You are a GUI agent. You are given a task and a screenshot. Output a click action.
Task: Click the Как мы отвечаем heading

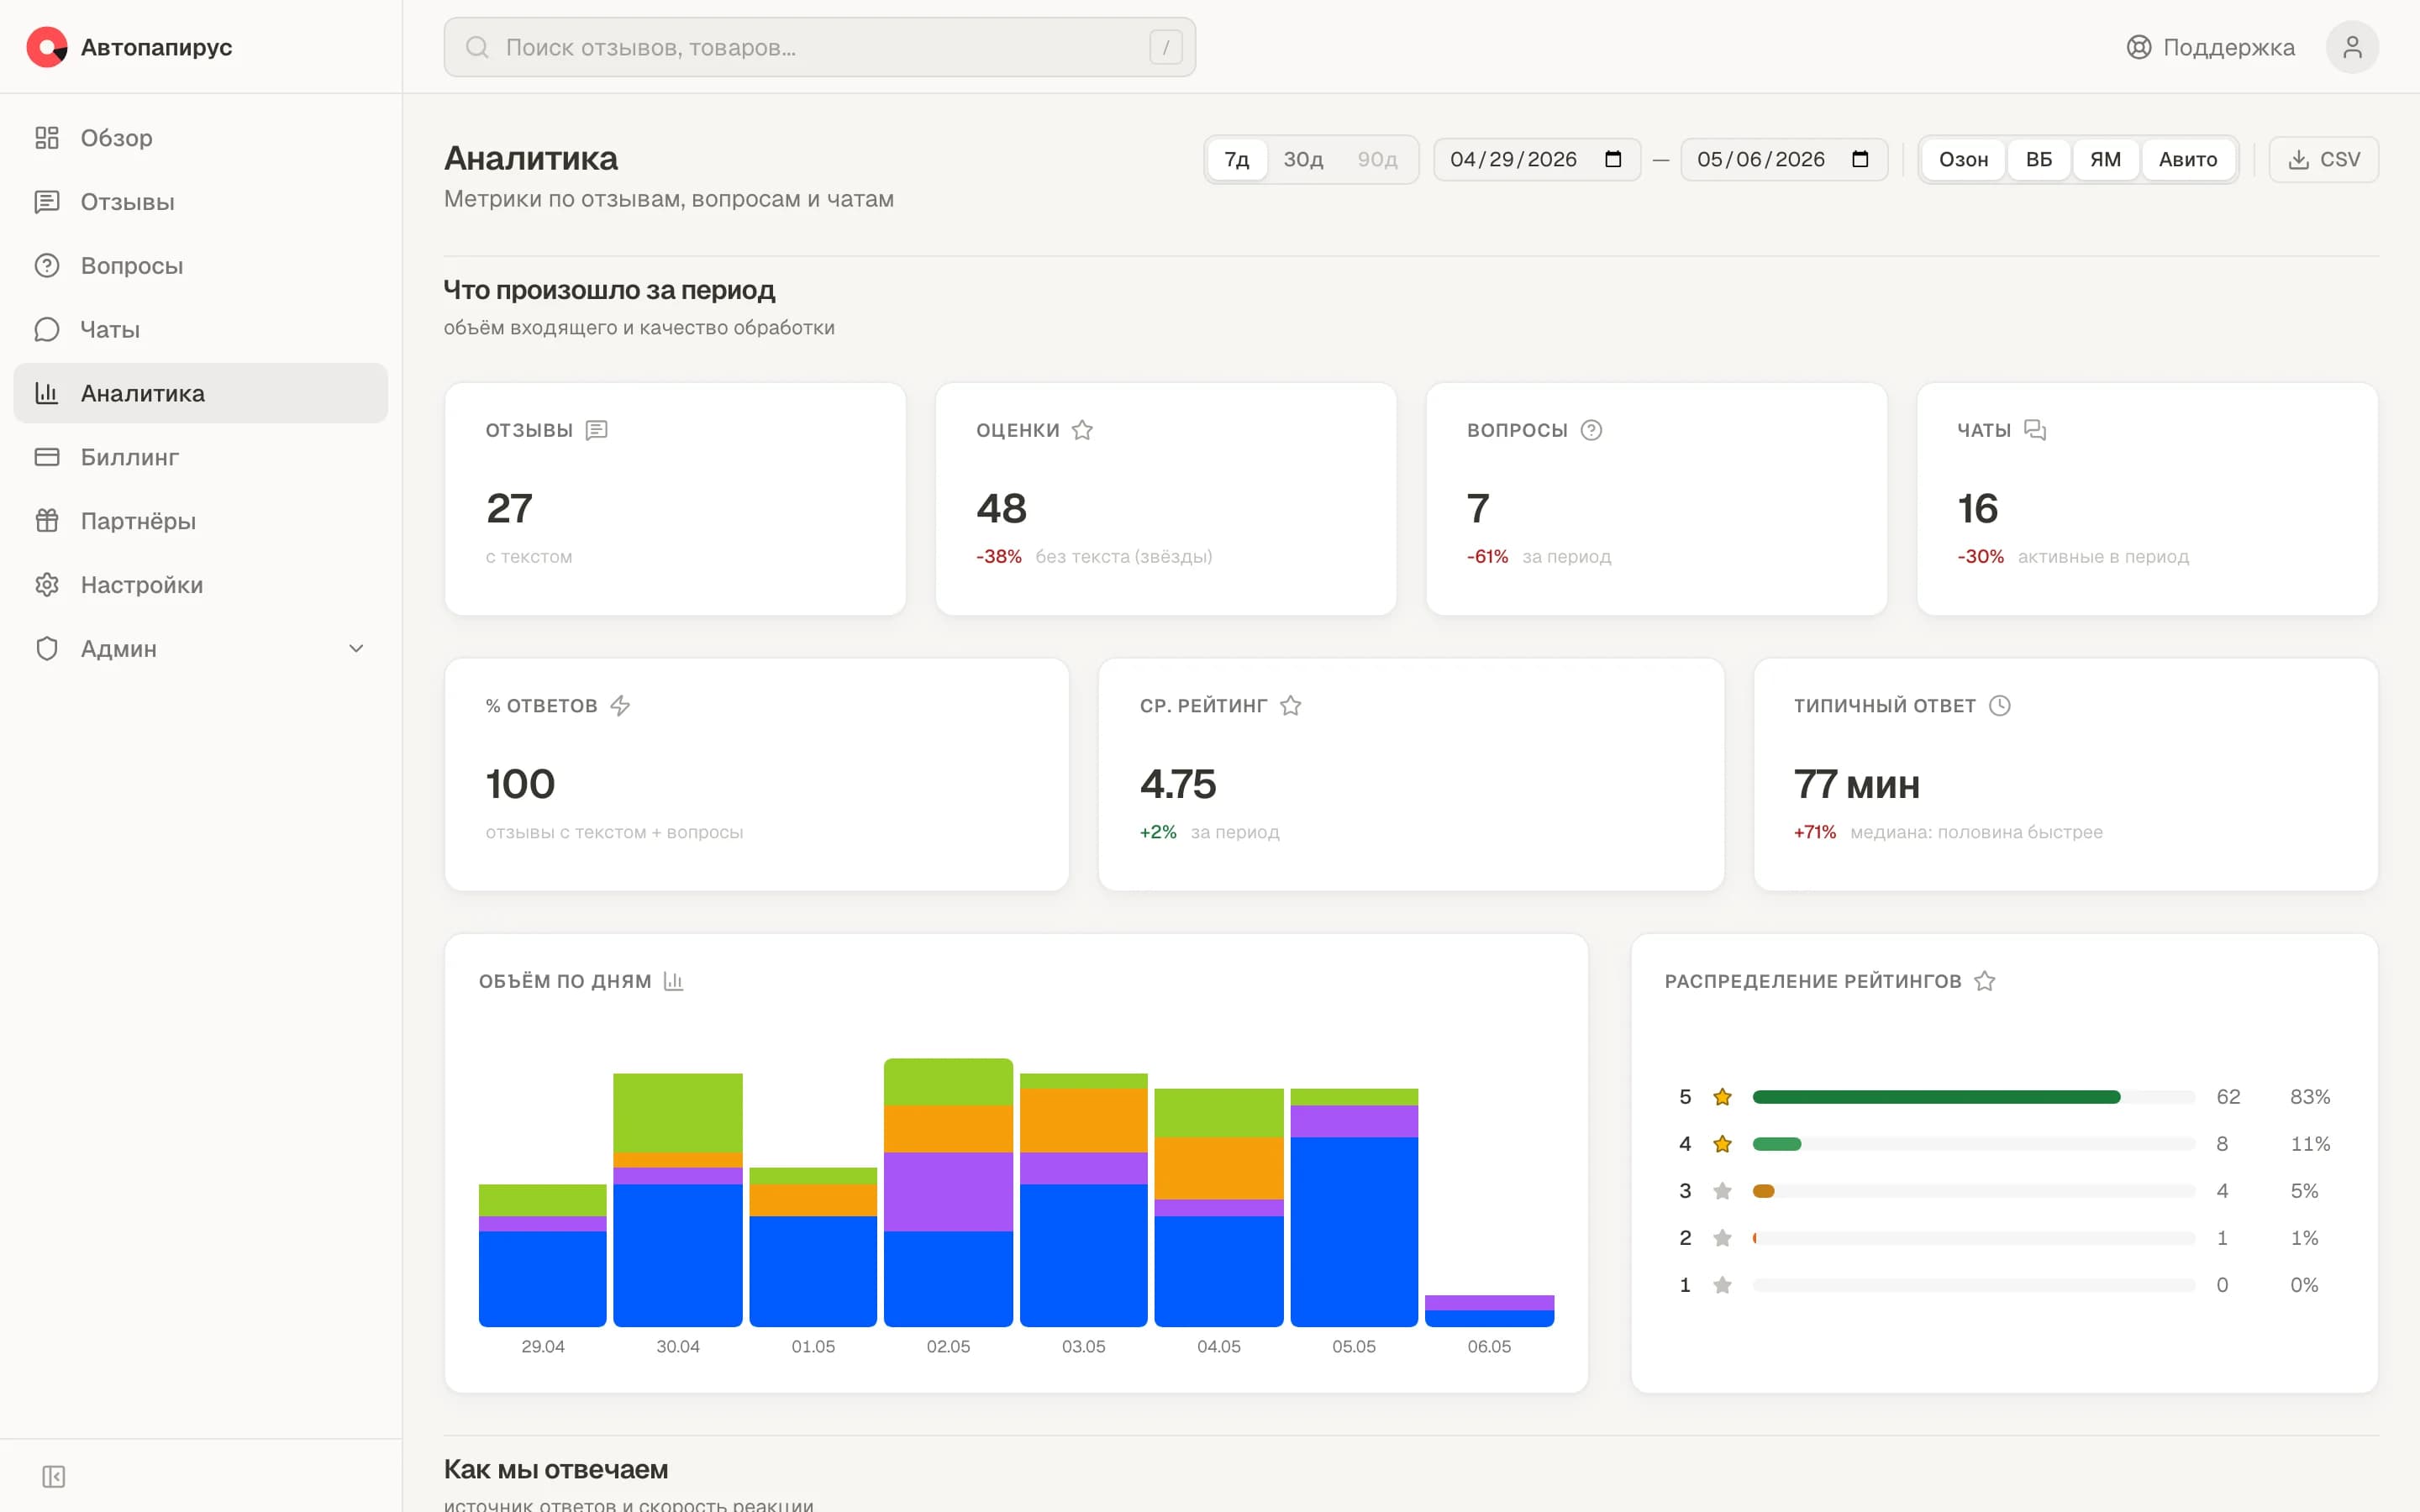click(x=556, y=1469)
